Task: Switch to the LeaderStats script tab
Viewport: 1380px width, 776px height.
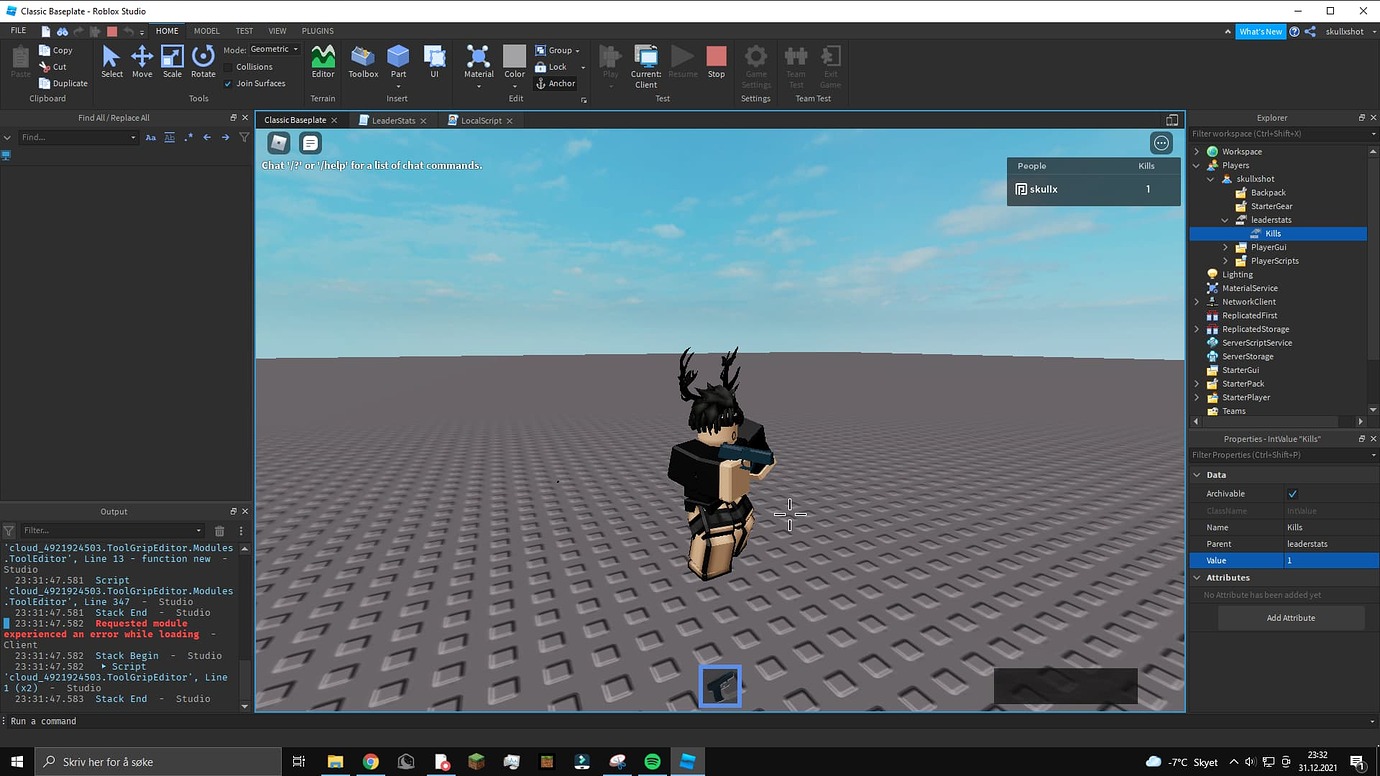Action: pyautogui.click(x=393, y=120)
